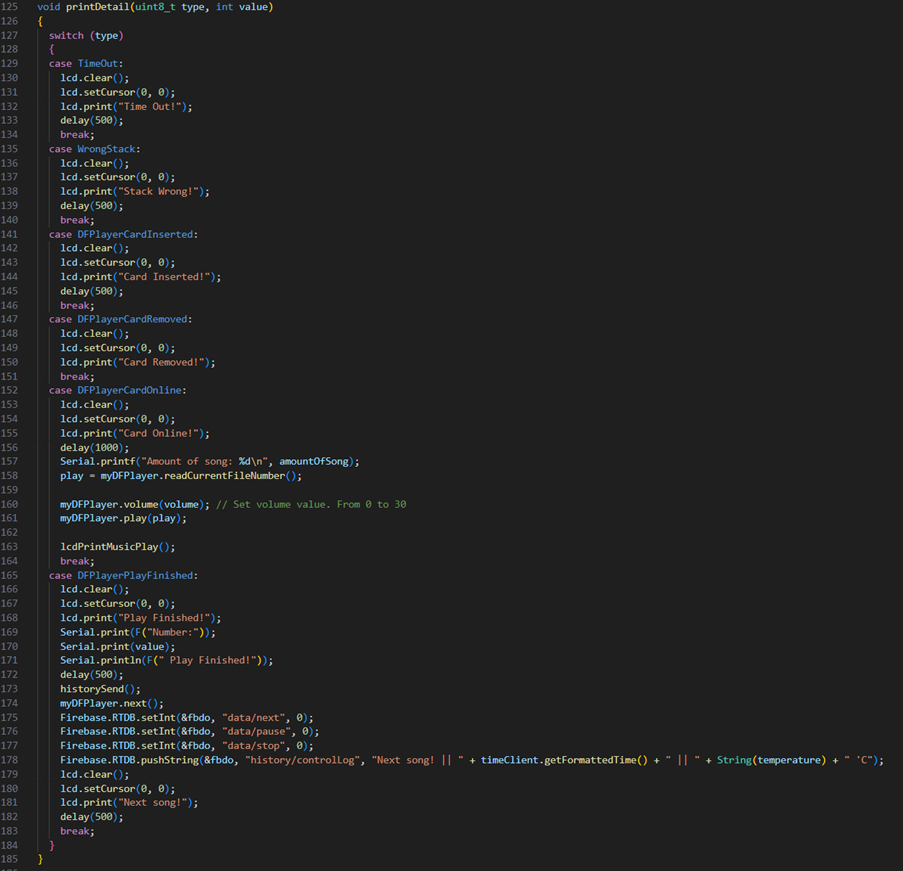The image size is (903, 871).
Task: Click the lcdPrintMusicPlay function call
Action: (x=110, y=547)
